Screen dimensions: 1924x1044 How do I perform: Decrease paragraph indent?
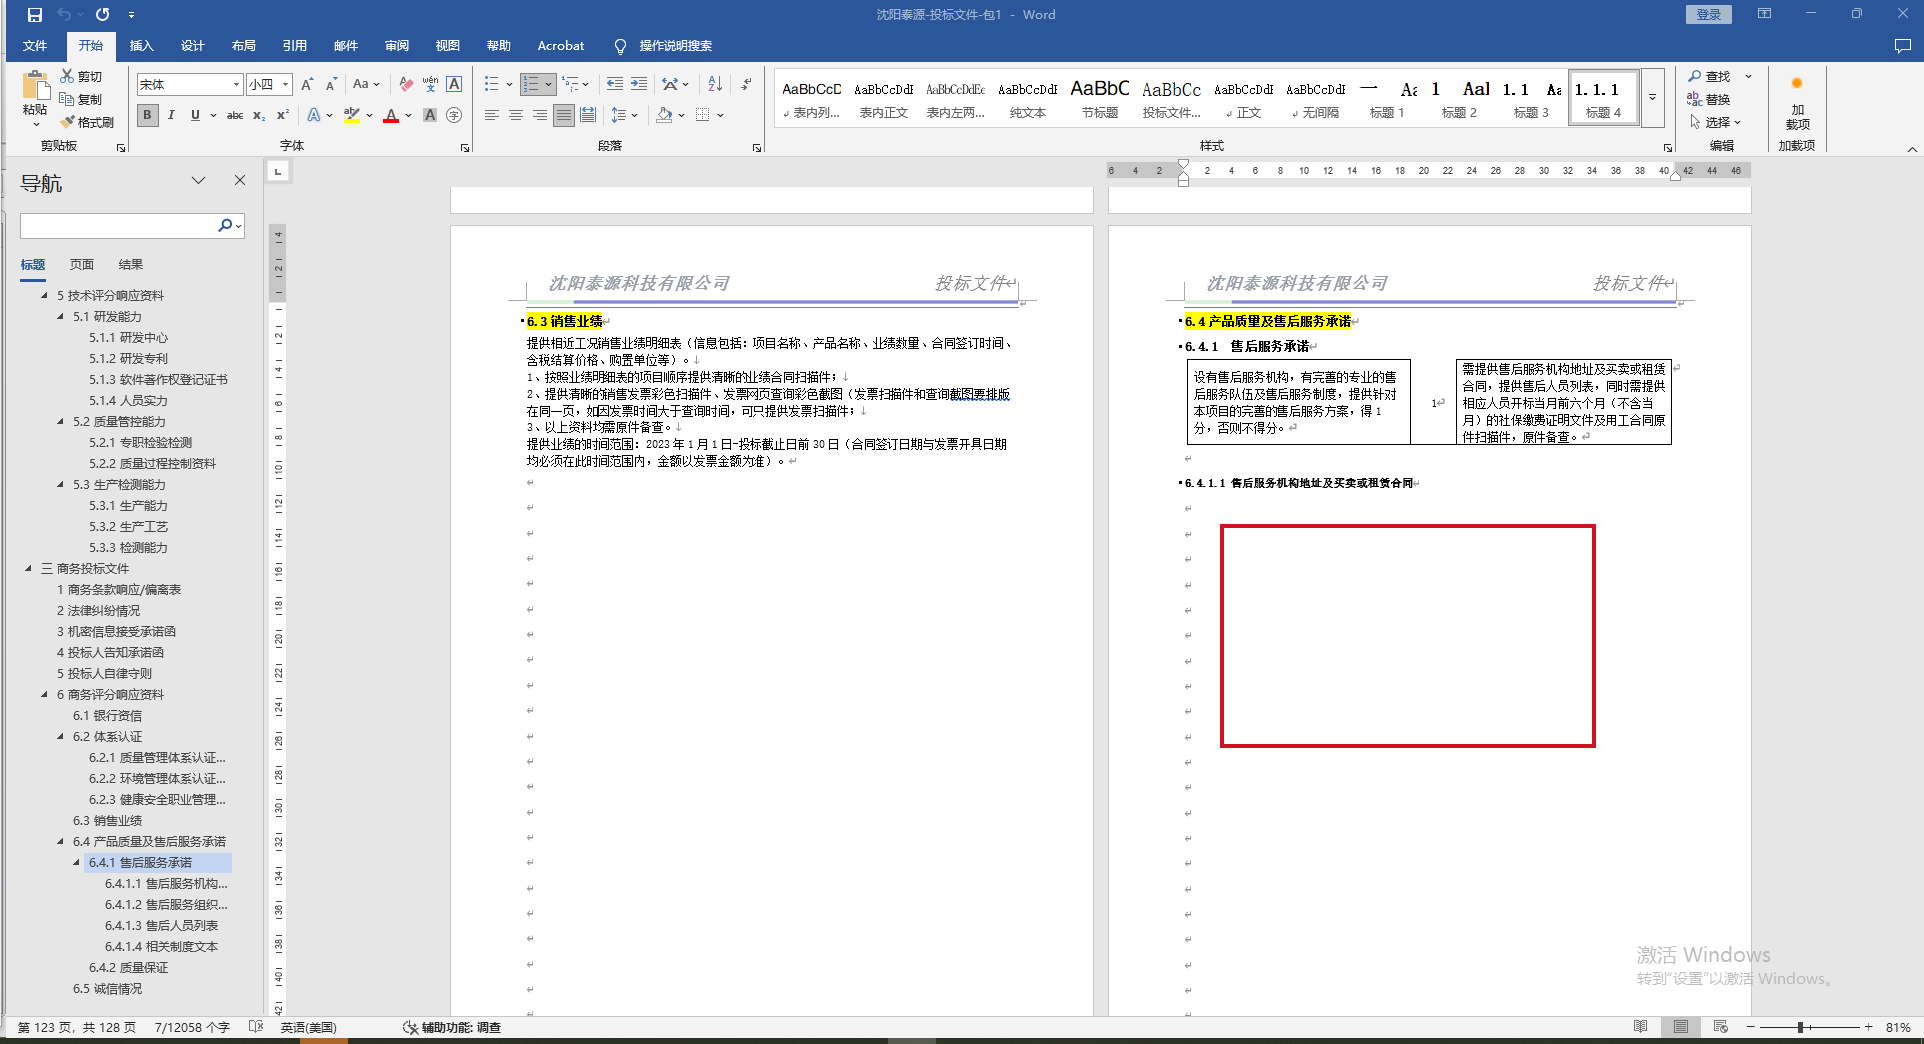point(615,84)
